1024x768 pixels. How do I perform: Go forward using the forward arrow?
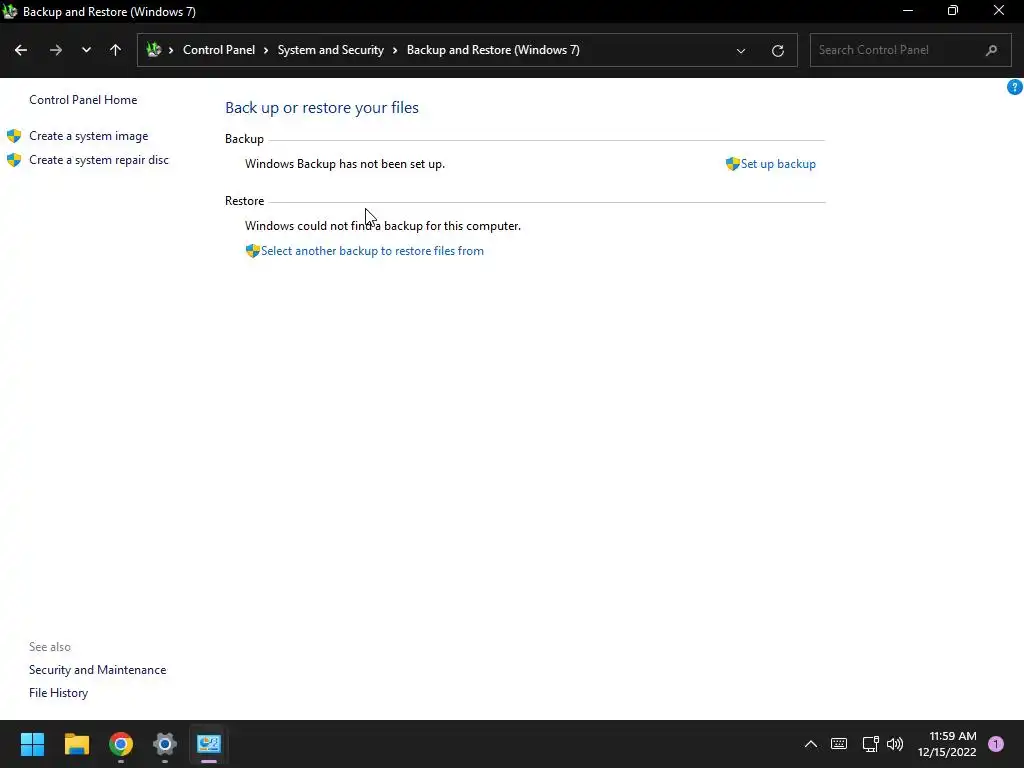tap(56, 50)
